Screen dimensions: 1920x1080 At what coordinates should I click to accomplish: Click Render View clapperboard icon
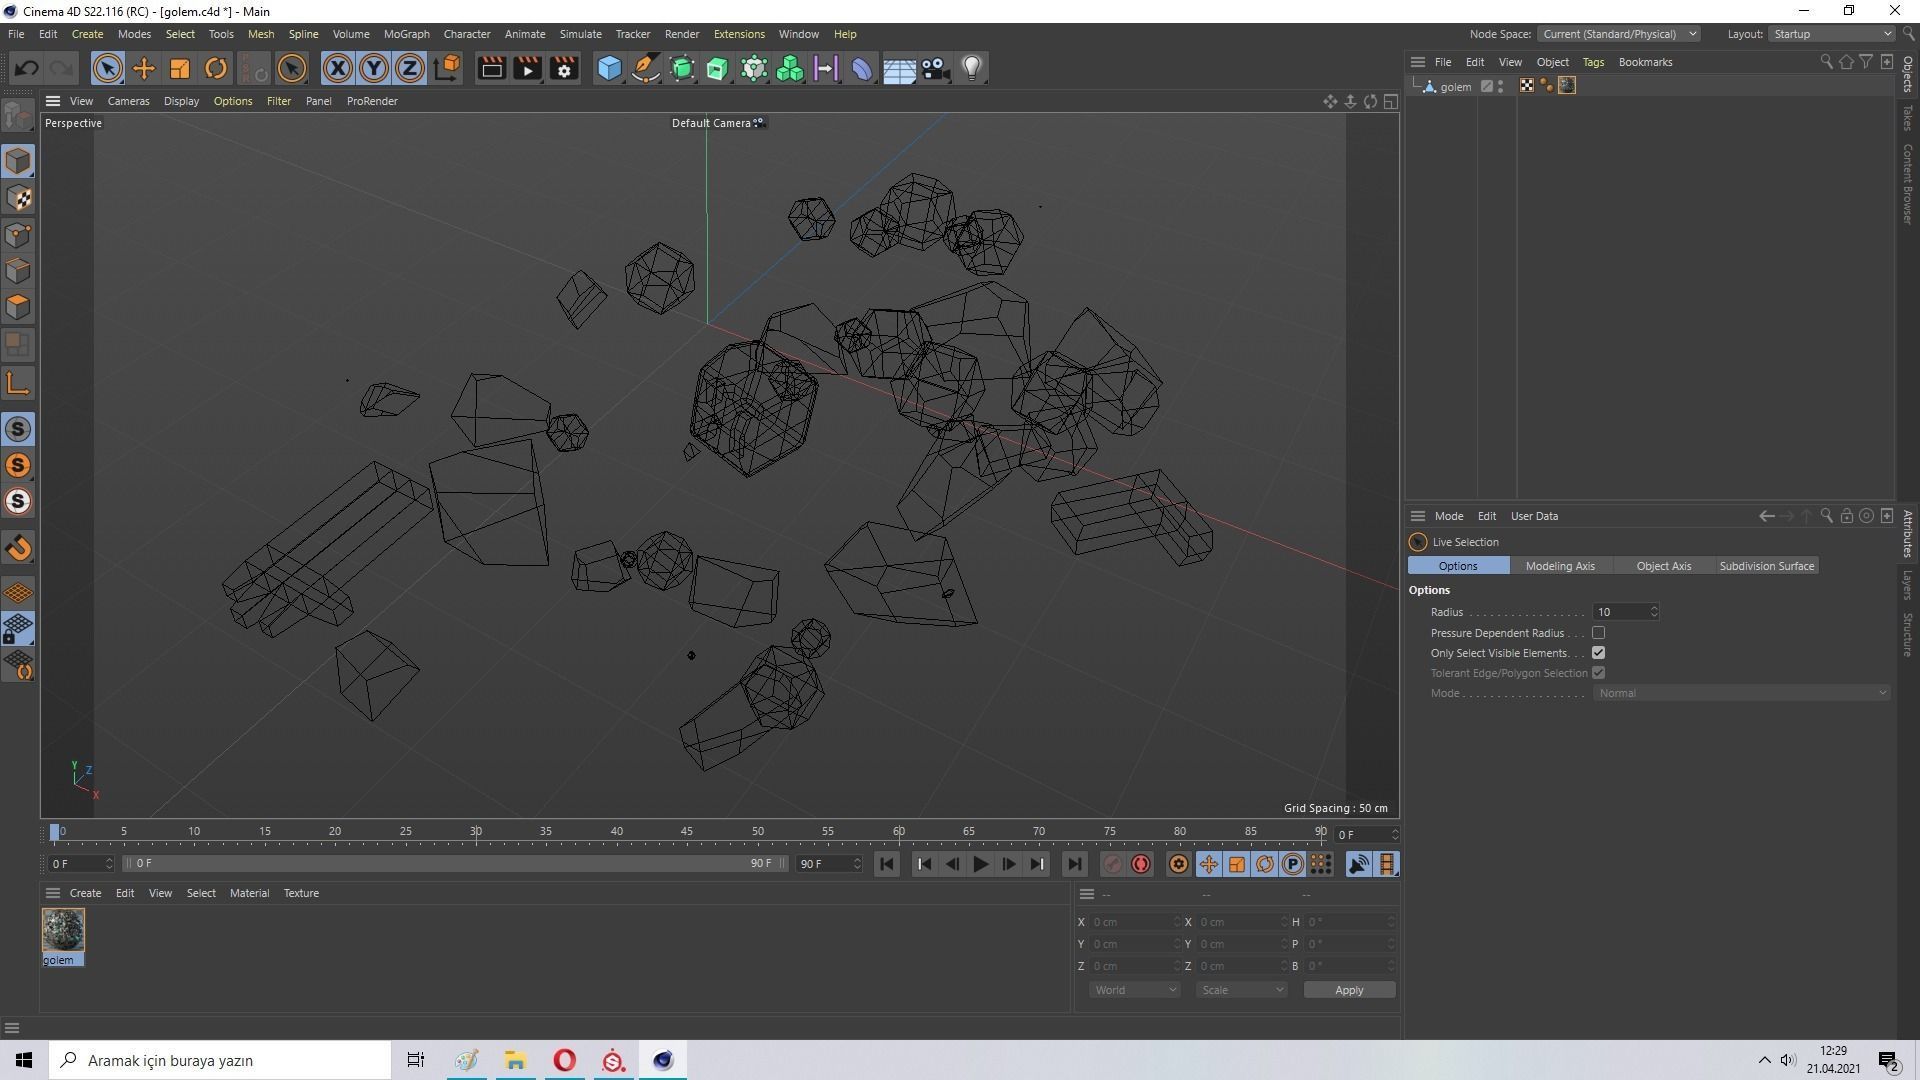click(x=491, y=68)
